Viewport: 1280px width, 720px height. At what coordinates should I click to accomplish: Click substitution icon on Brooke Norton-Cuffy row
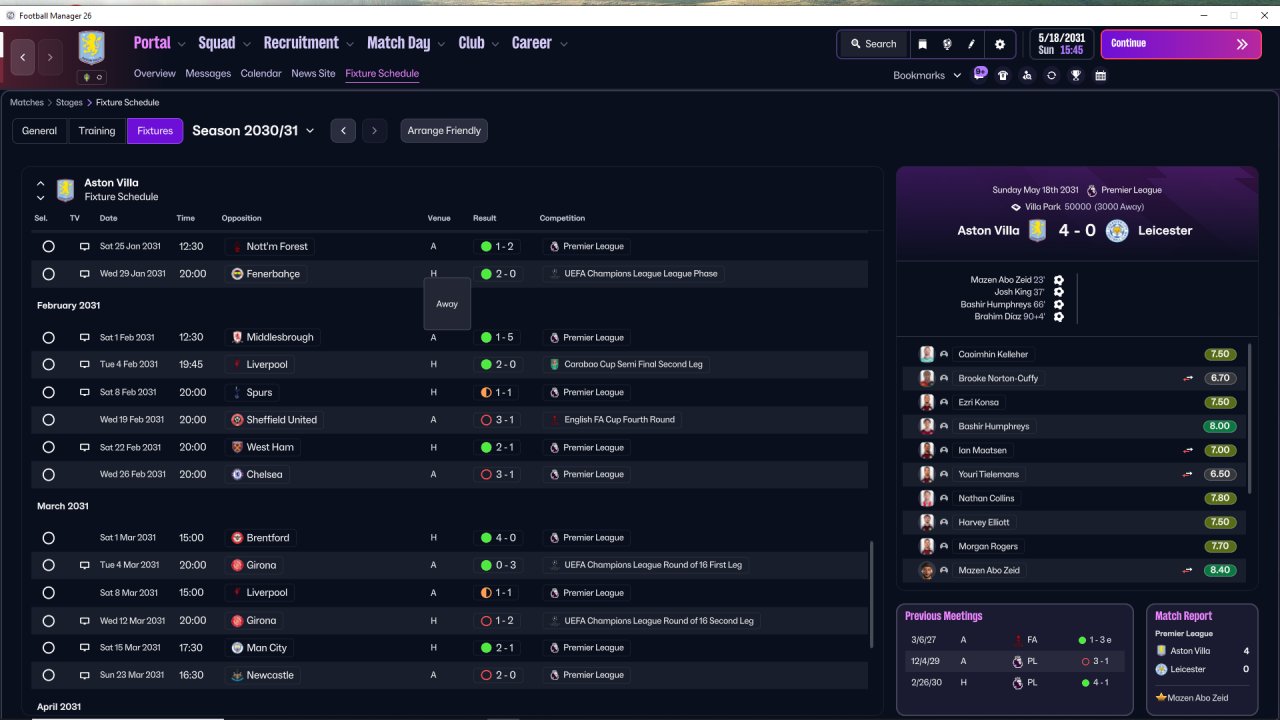1188,378
